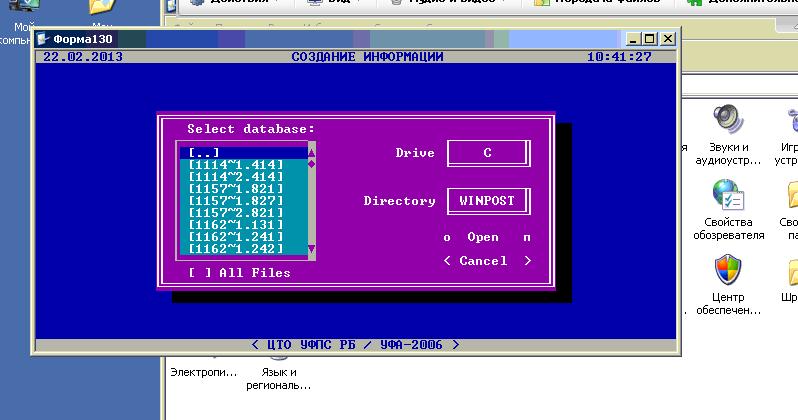
Task: Select the Электропитание item label
Action: coord(204,372)
